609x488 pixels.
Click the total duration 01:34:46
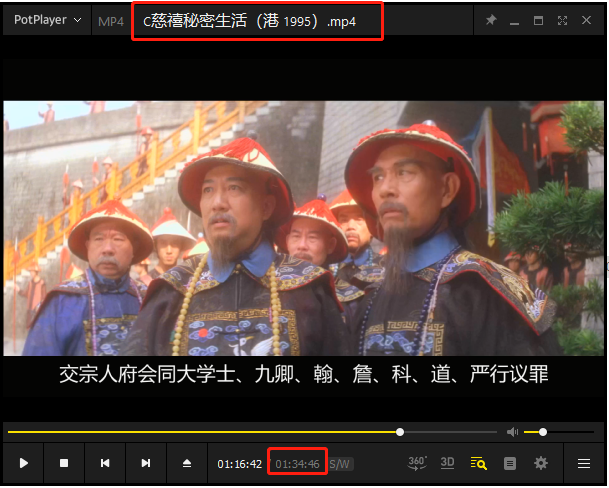(297, 464)
